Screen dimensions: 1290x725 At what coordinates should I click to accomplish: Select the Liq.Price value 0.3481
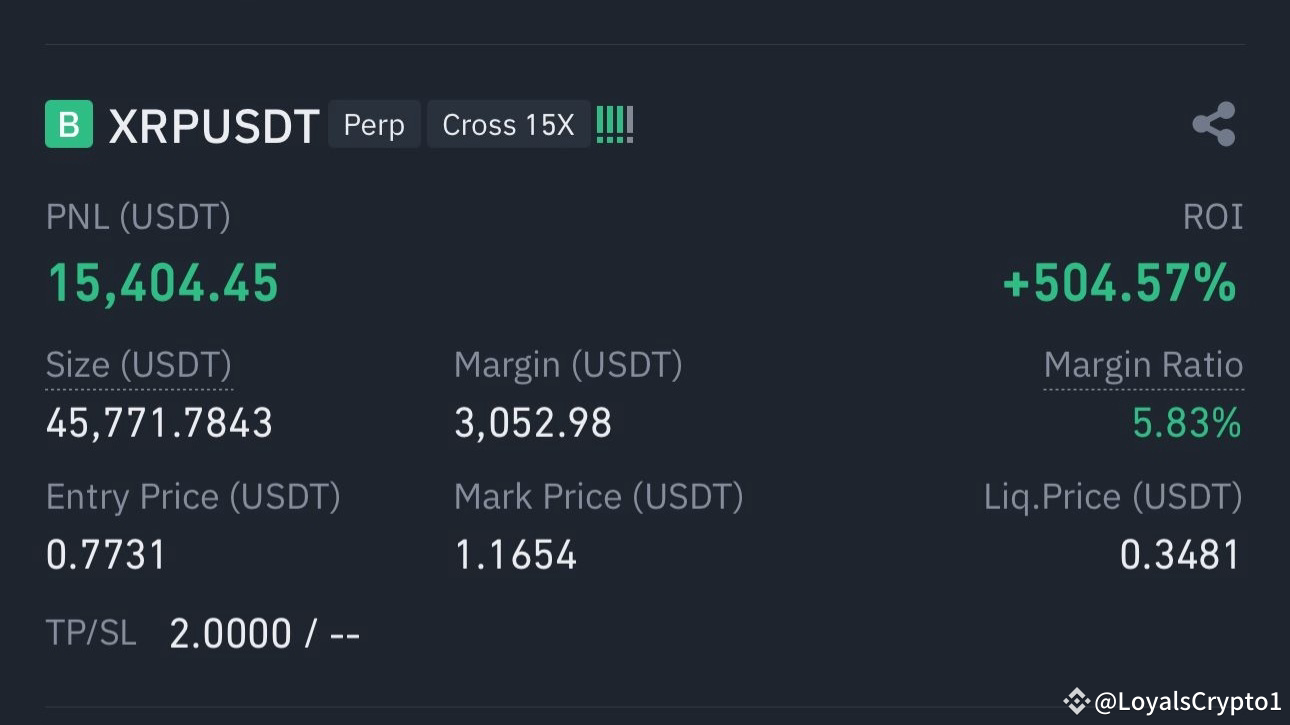tap(1180, 554)
